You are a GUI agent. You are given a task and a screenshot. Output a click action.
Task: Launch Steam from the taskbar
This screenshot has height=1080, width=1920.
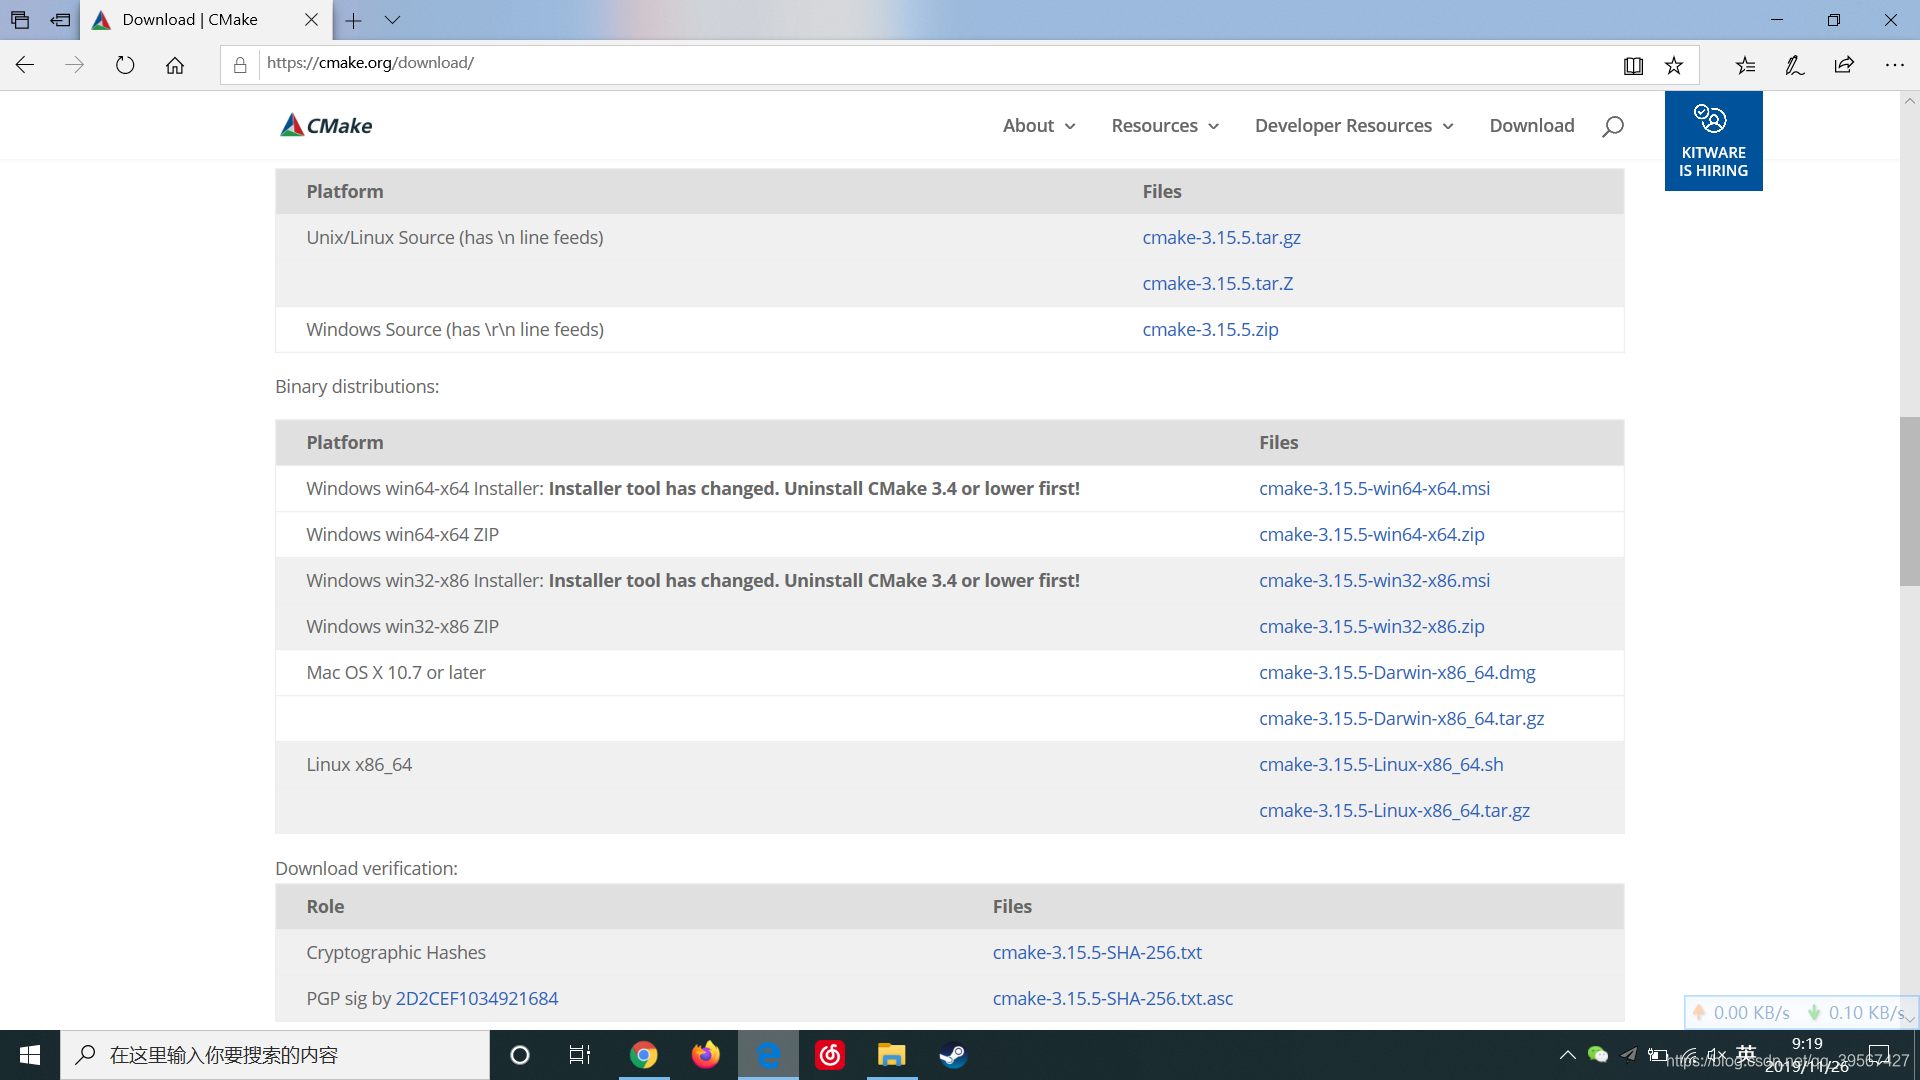(952, 1055)
